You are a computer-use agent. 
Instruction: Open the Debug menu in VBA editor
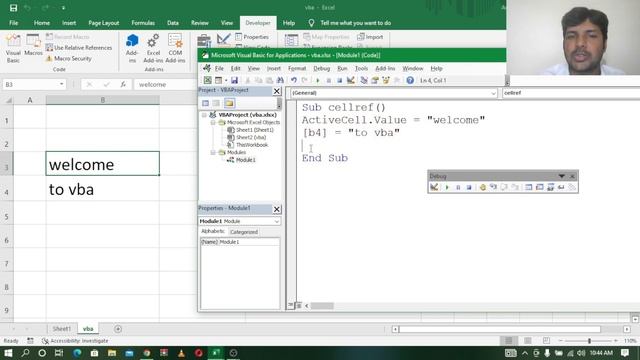click(322, 69)
